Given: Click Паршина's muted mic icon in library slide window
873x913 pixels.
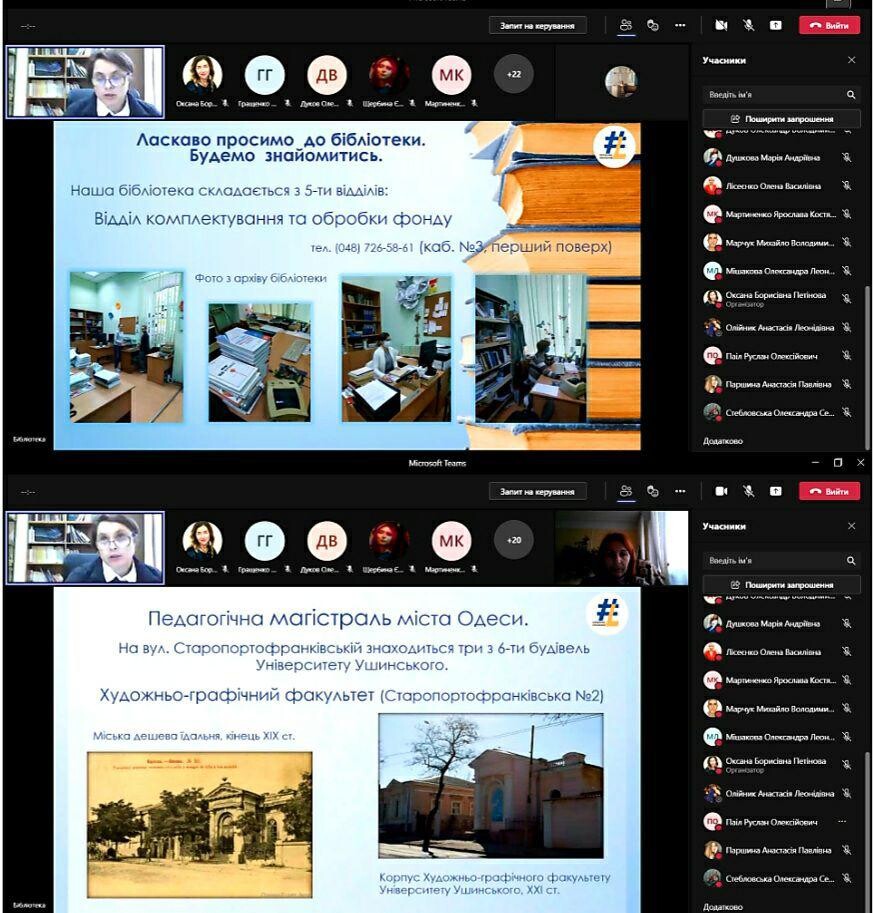Looking at the screenshot, I should 846,384.
